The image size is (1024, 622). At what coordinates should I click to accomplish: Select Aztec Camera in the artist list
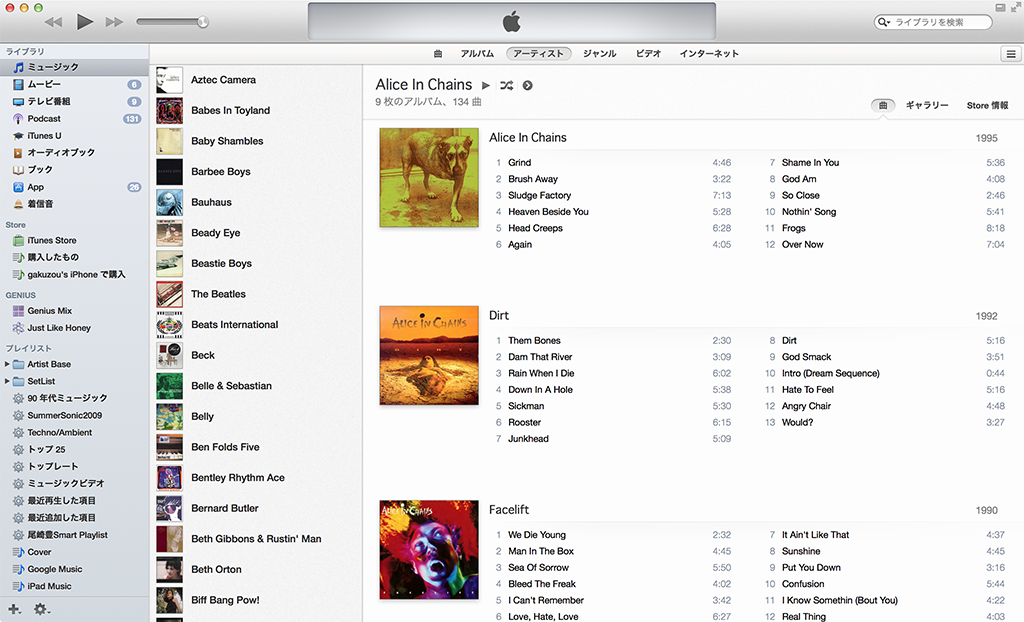click(x=256, y=80)
